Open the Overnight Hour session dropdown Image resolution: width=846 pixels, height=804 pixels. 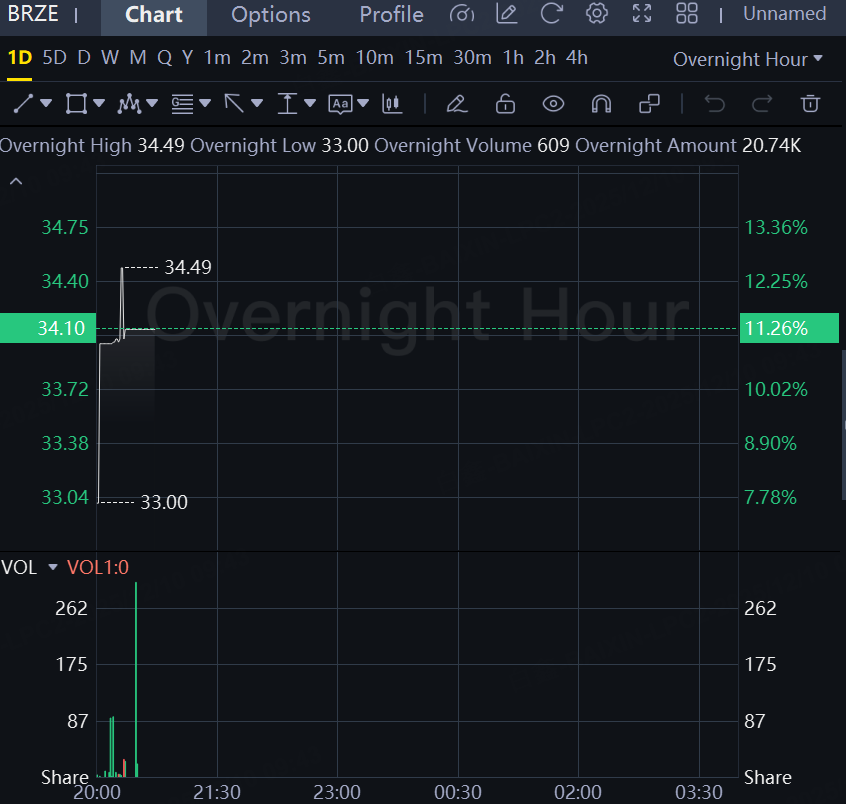point(748,59)
